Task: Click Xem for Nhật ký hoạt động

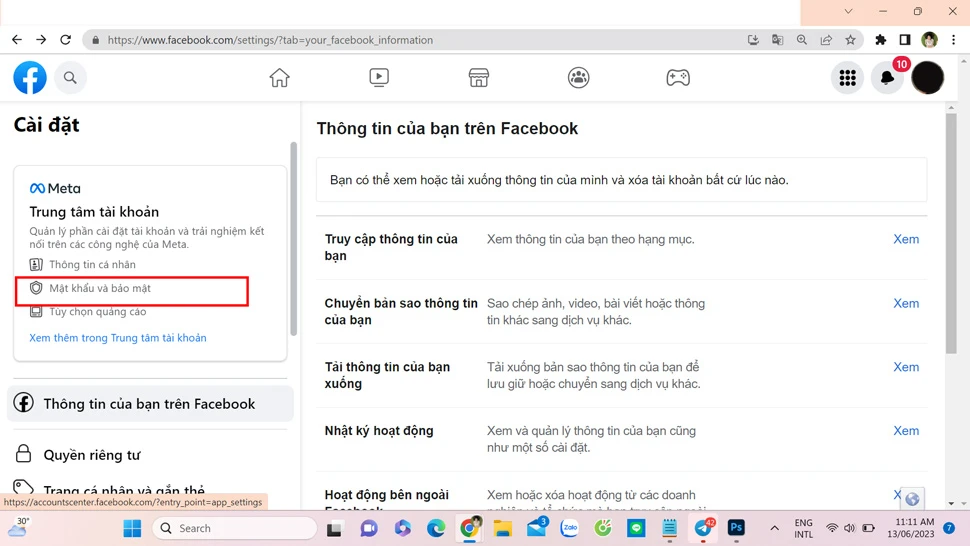Action: point(906,431)
